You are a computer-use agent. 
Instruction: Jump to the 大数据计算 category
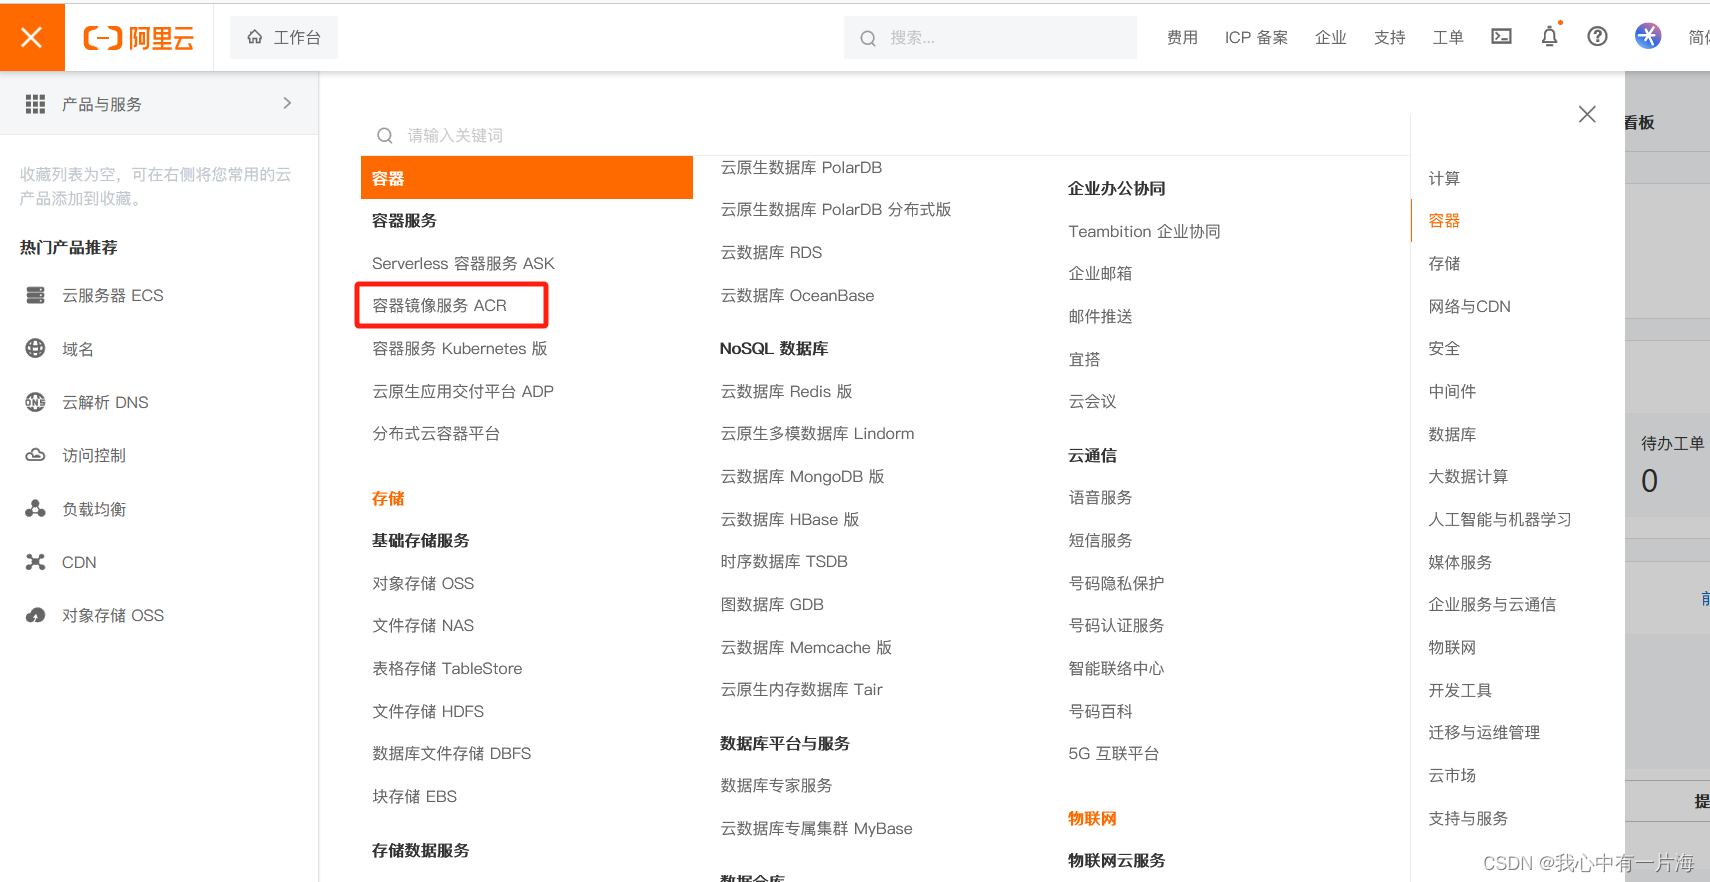1468,476
